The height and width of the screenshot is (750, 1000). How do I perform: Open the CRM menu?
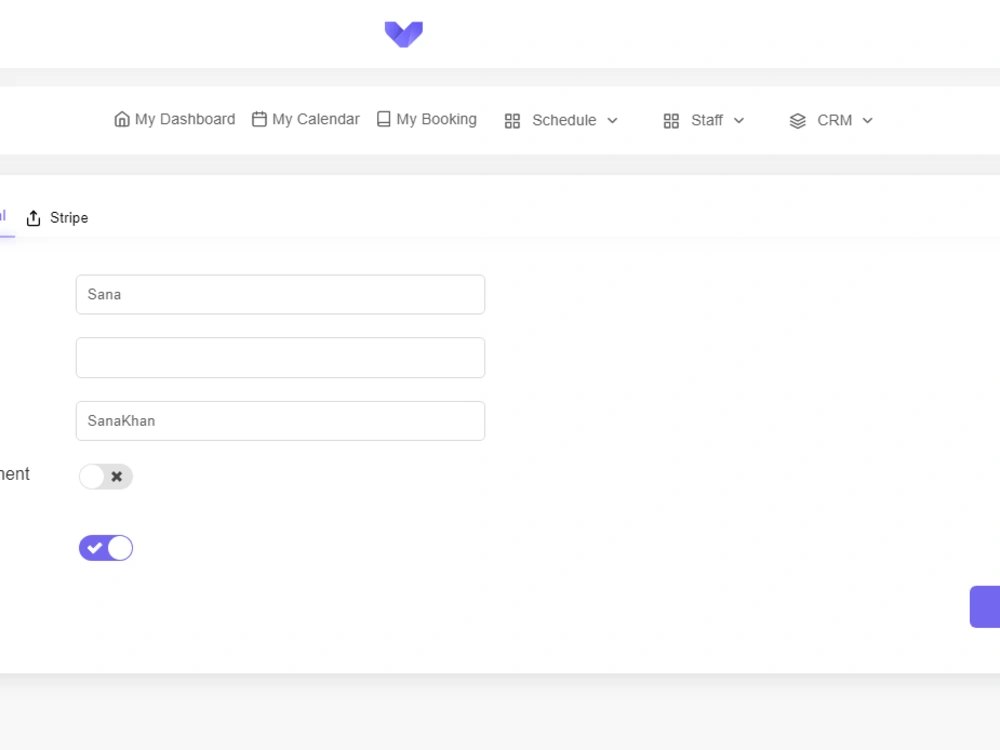[831, 121]
